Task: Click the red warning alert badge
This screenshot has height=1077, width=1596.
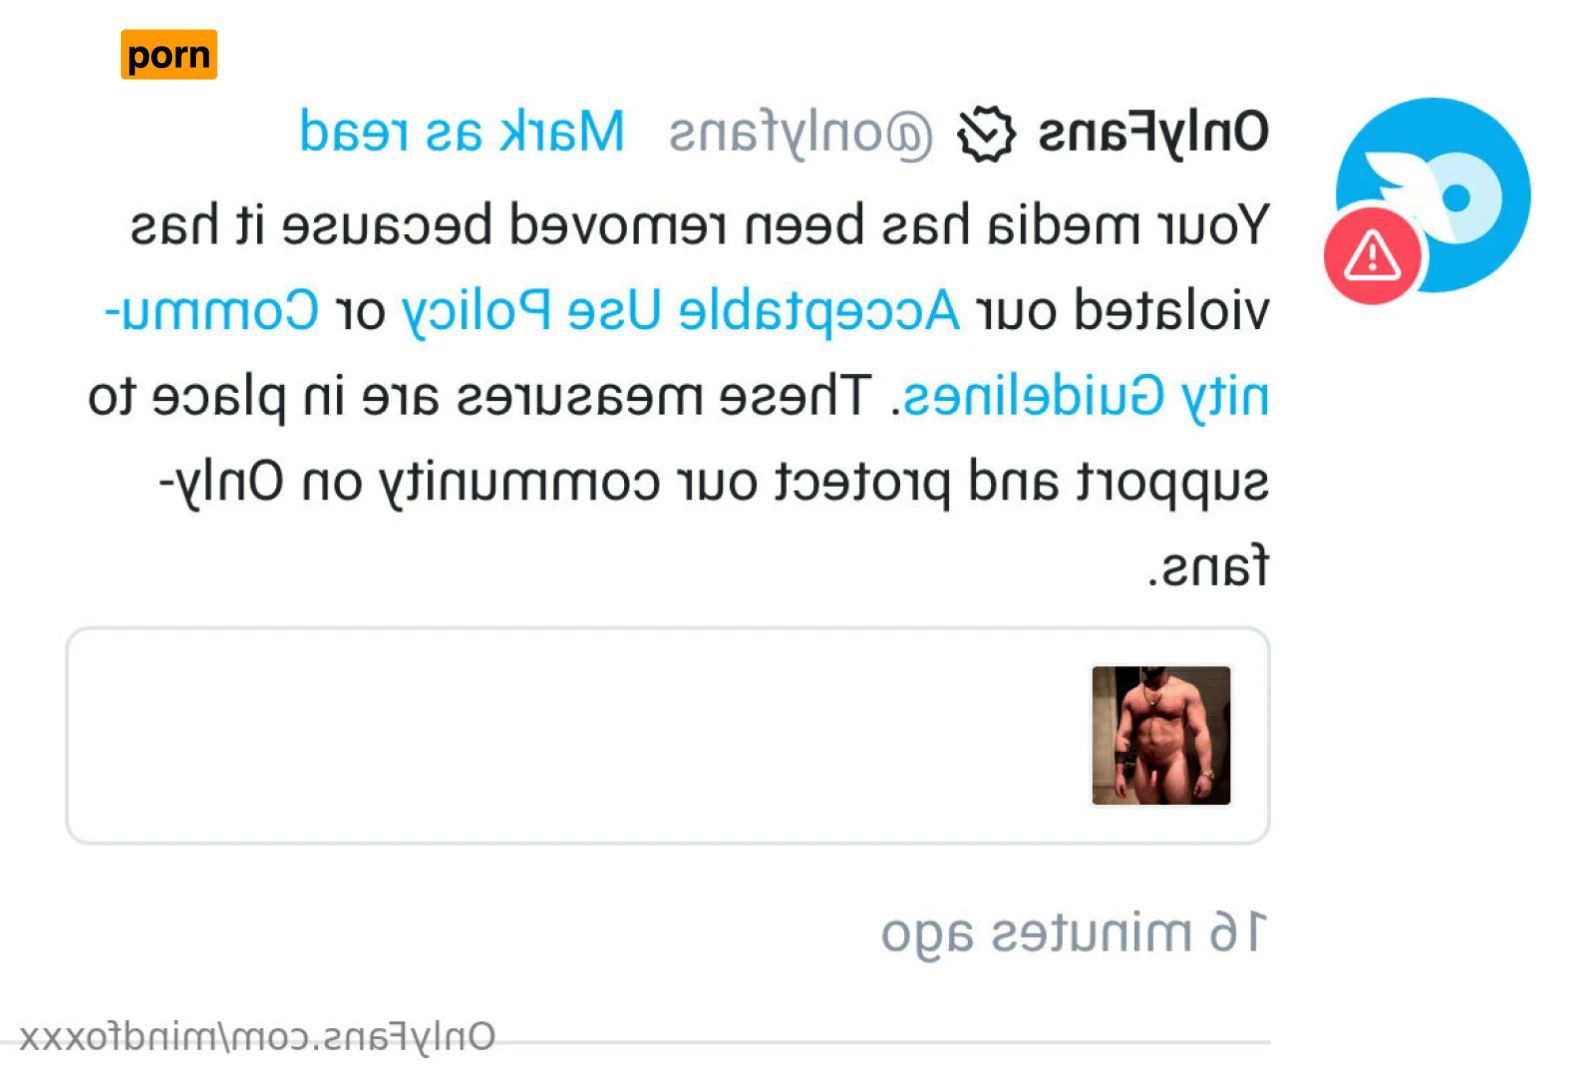Action: (x=1372, y=256)
